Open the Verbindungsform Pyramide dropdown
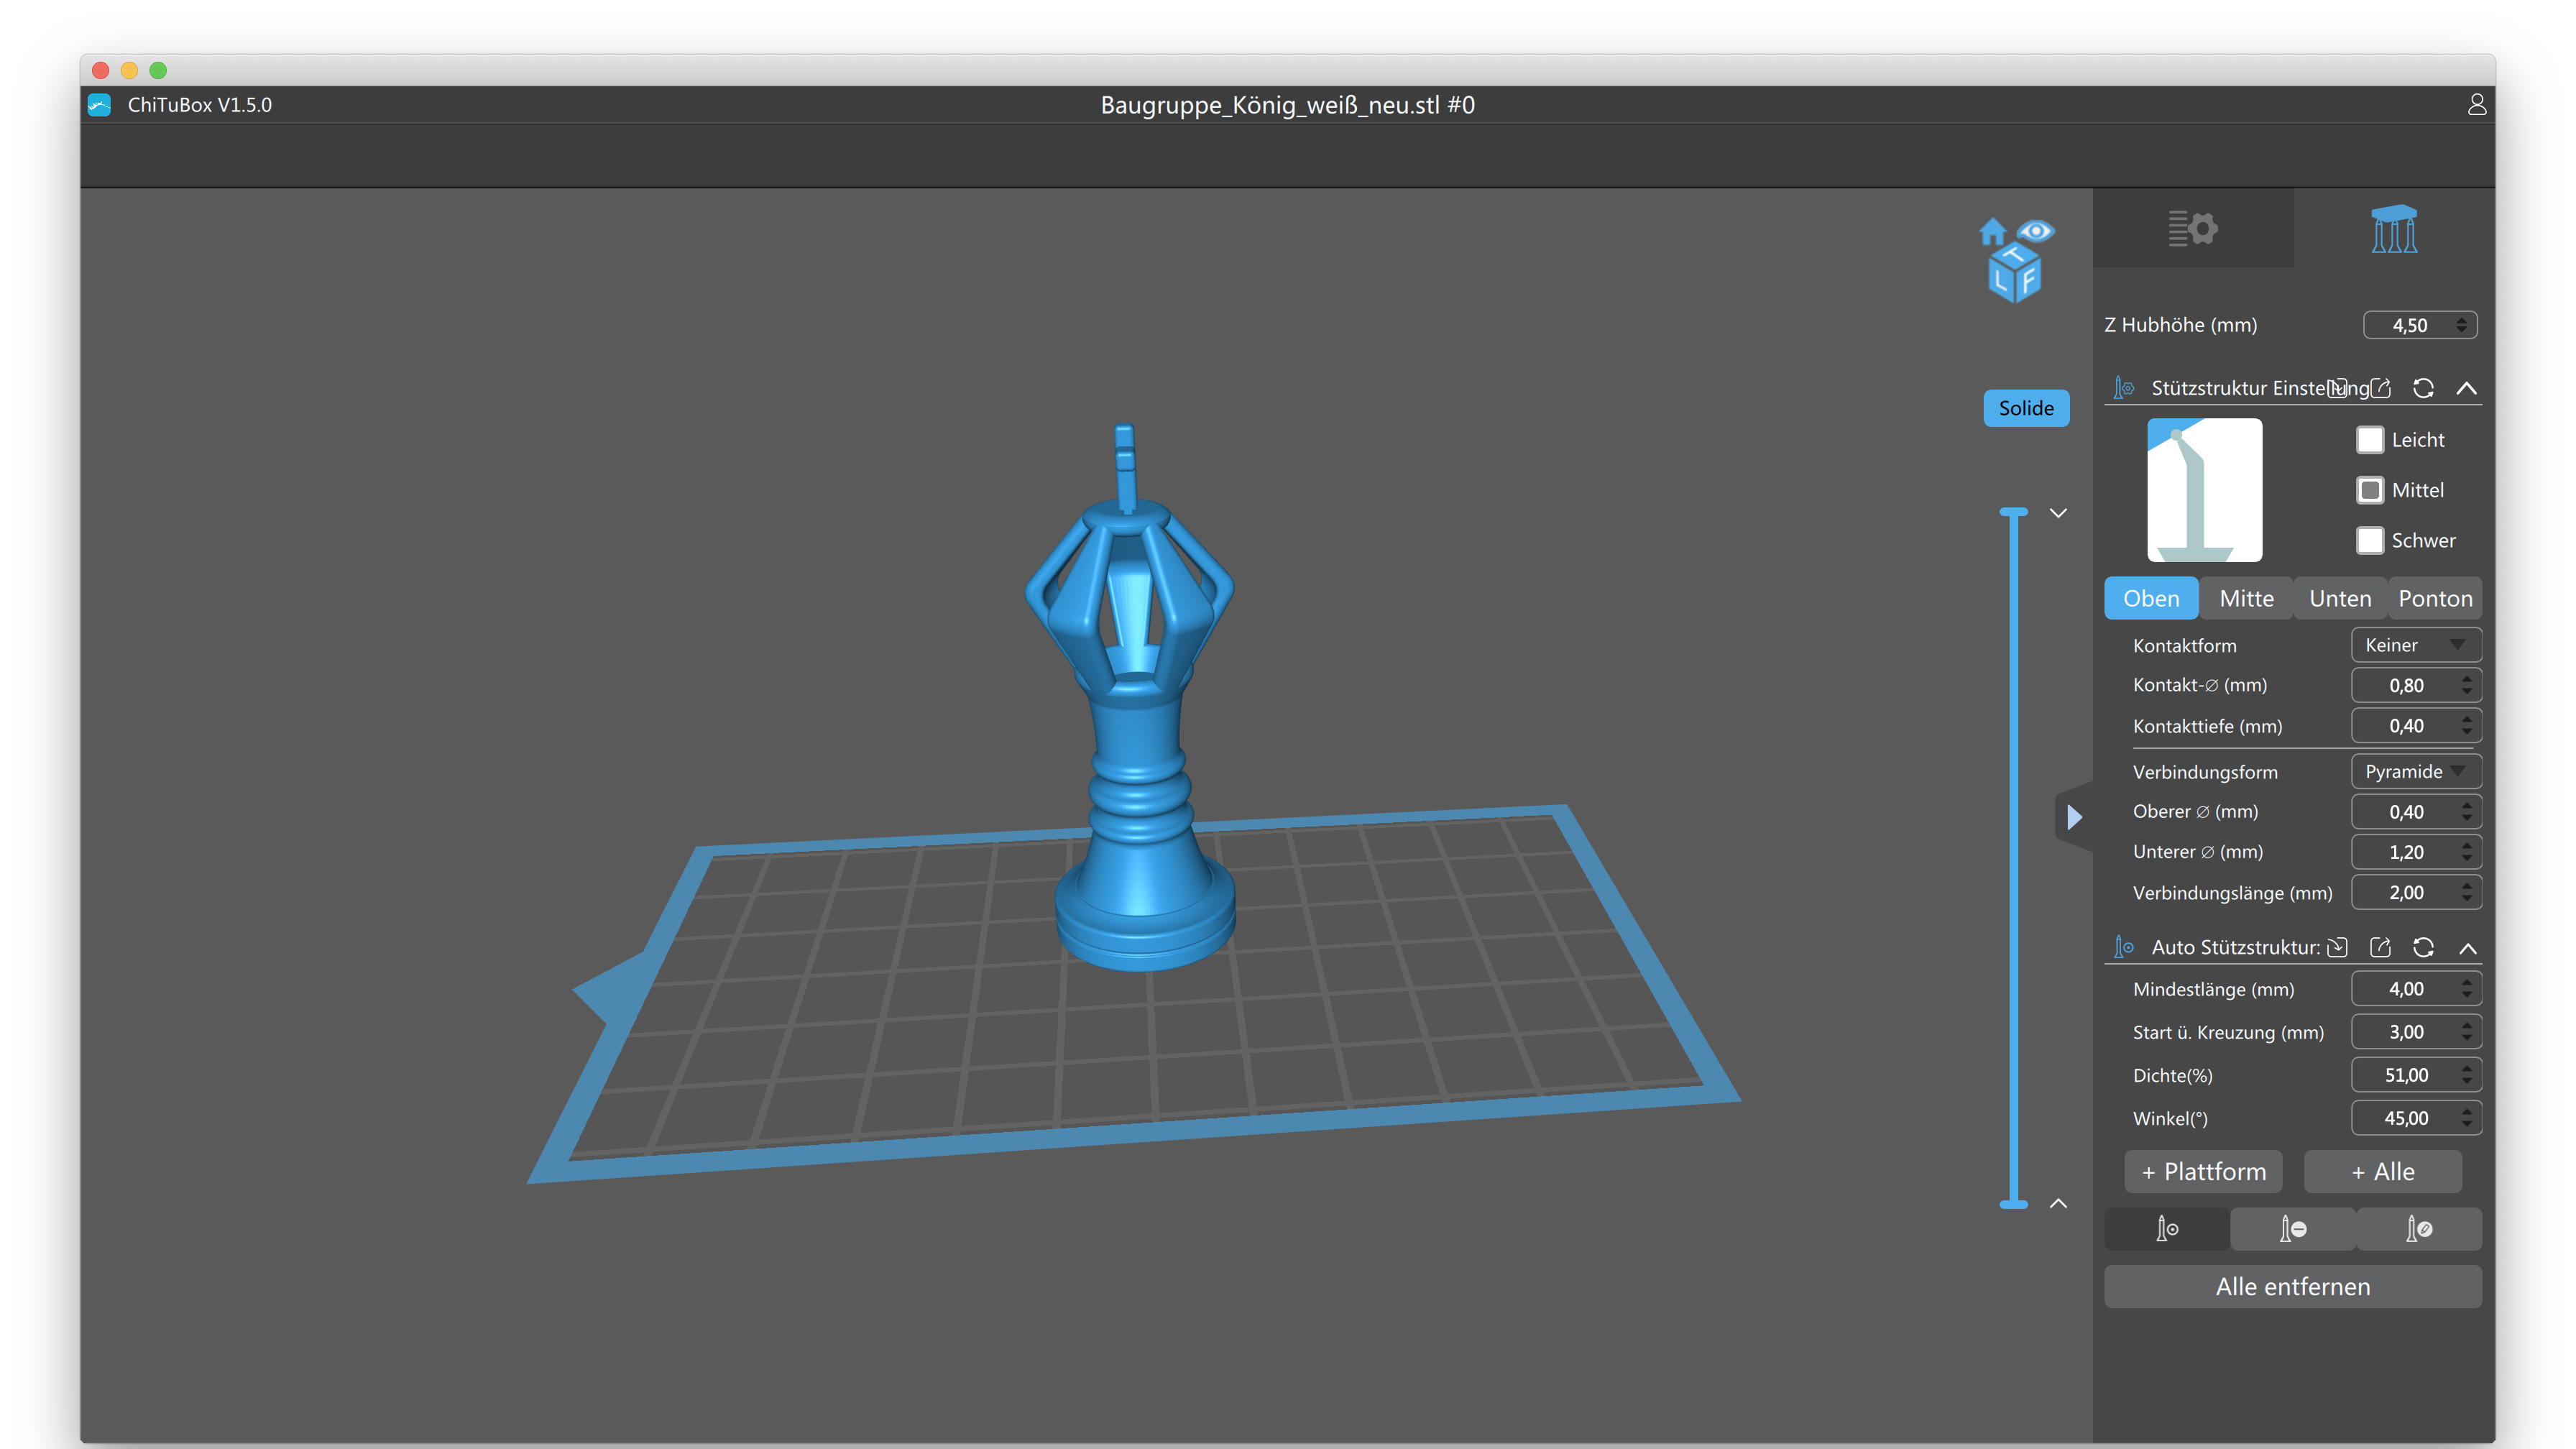The height and width of the screenshot is (1449, 2576). click(x=2415, y=771)
